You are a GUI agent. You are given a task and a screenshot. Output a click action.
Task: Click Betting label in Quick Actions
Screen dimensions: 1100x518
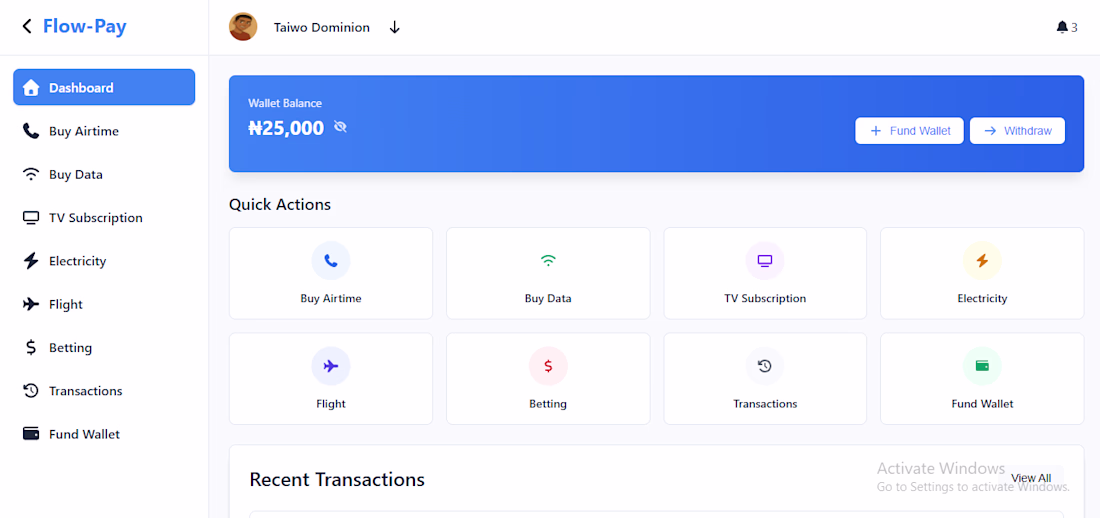[x=548, y=404]
